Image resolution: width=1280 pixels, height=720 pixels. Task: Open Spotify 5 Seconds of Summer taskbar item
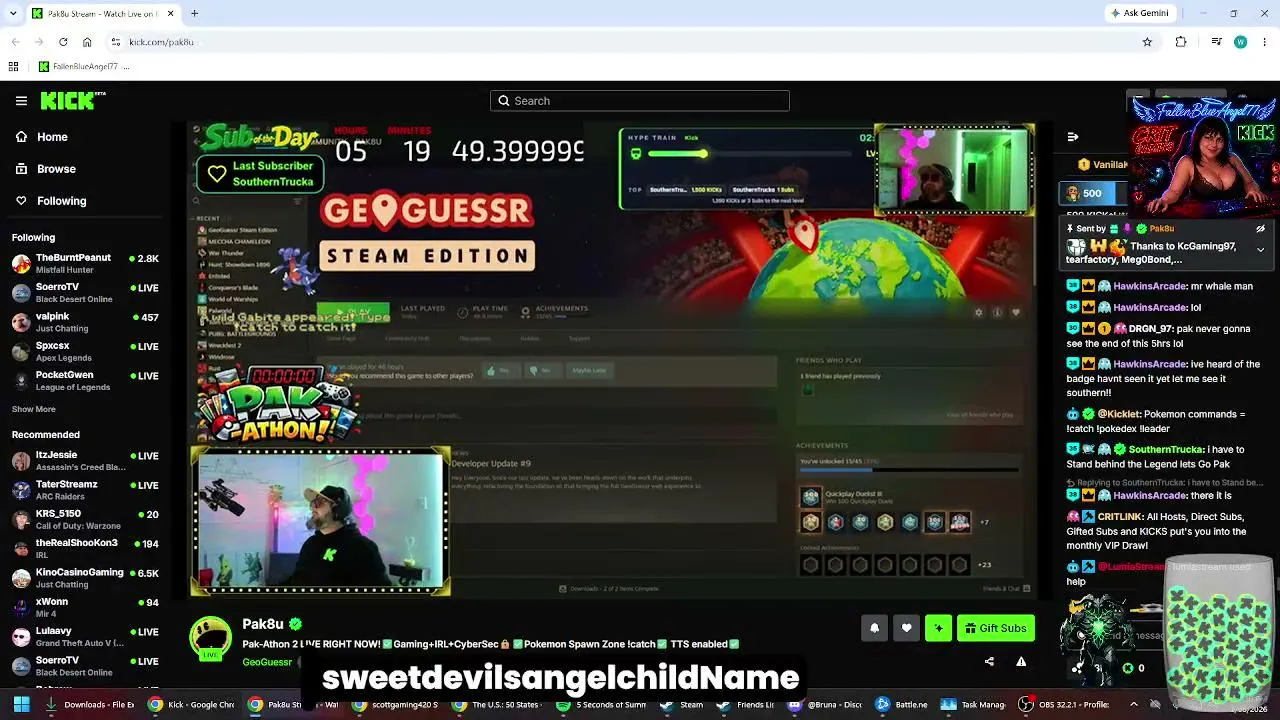point(601,704)
